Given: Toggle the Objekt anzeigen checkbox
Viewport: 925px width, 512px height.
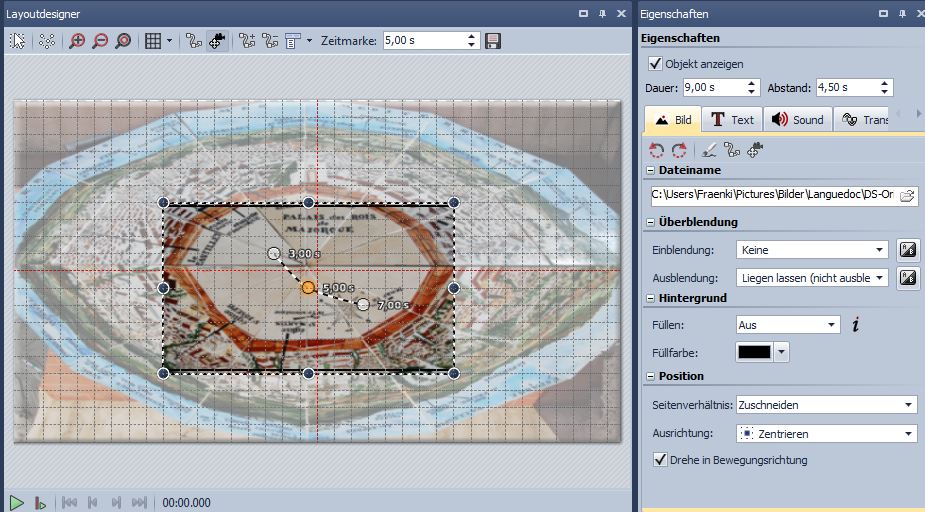Looking at the screenshot, I should [656, 64].
